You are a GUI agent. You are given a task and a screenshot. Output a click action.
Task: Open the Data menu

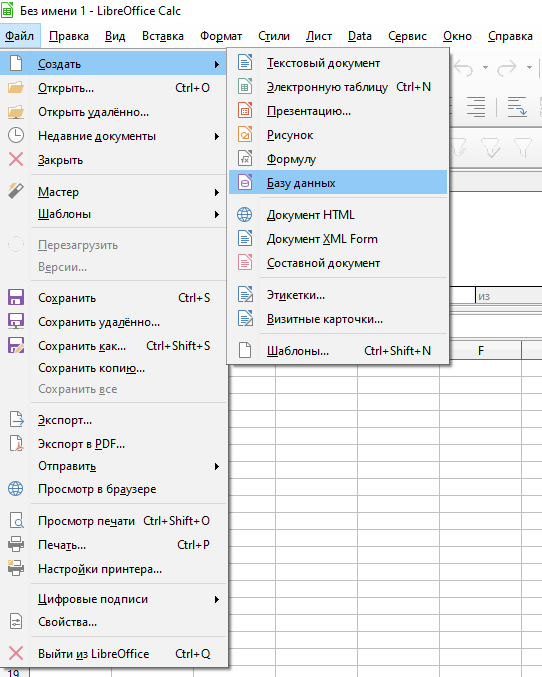tap(360, 36)
